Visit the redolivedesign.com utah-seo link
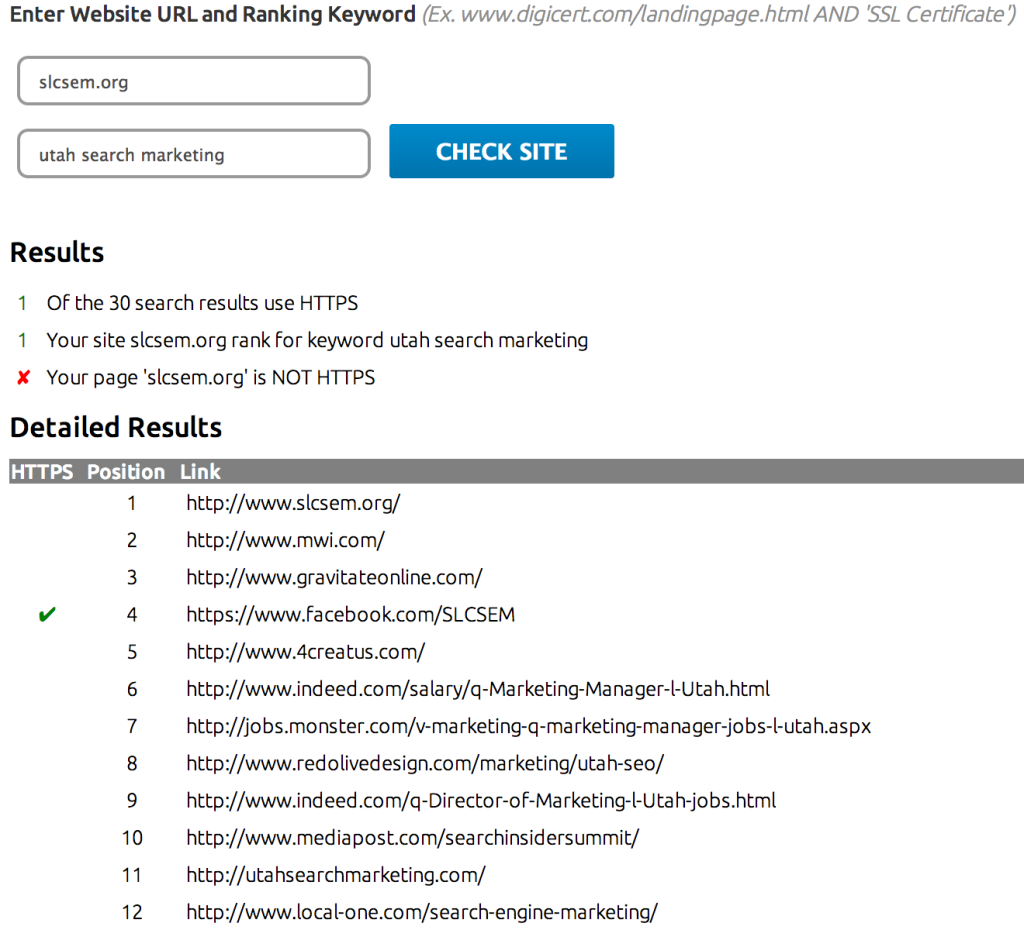1024x930 pixels. [x=424, y=764]
